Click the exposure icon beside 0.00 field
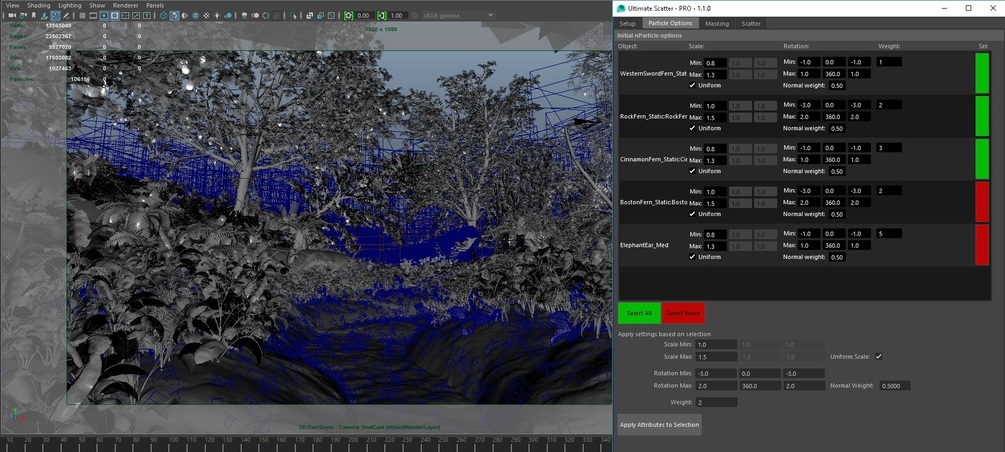 348,16
